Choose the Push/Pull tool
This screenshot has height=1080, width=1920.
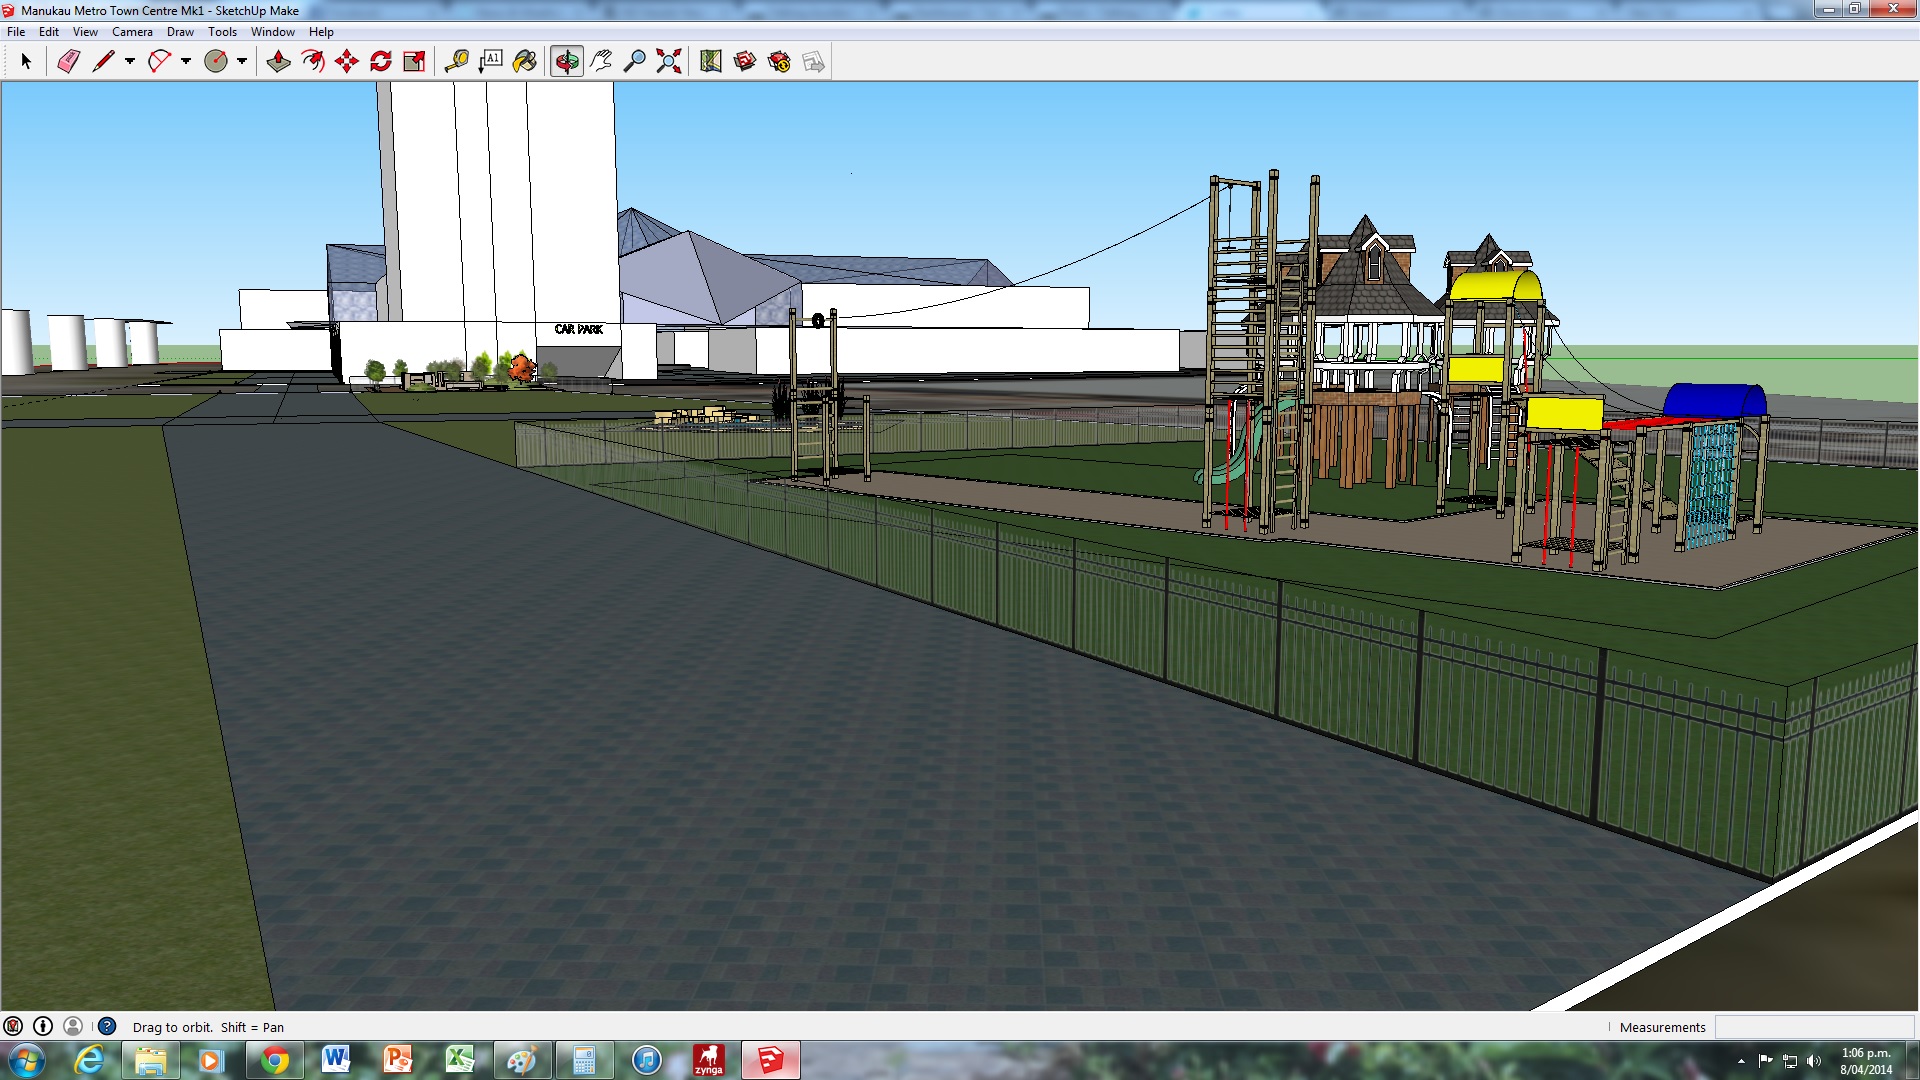tap(278, 62)
